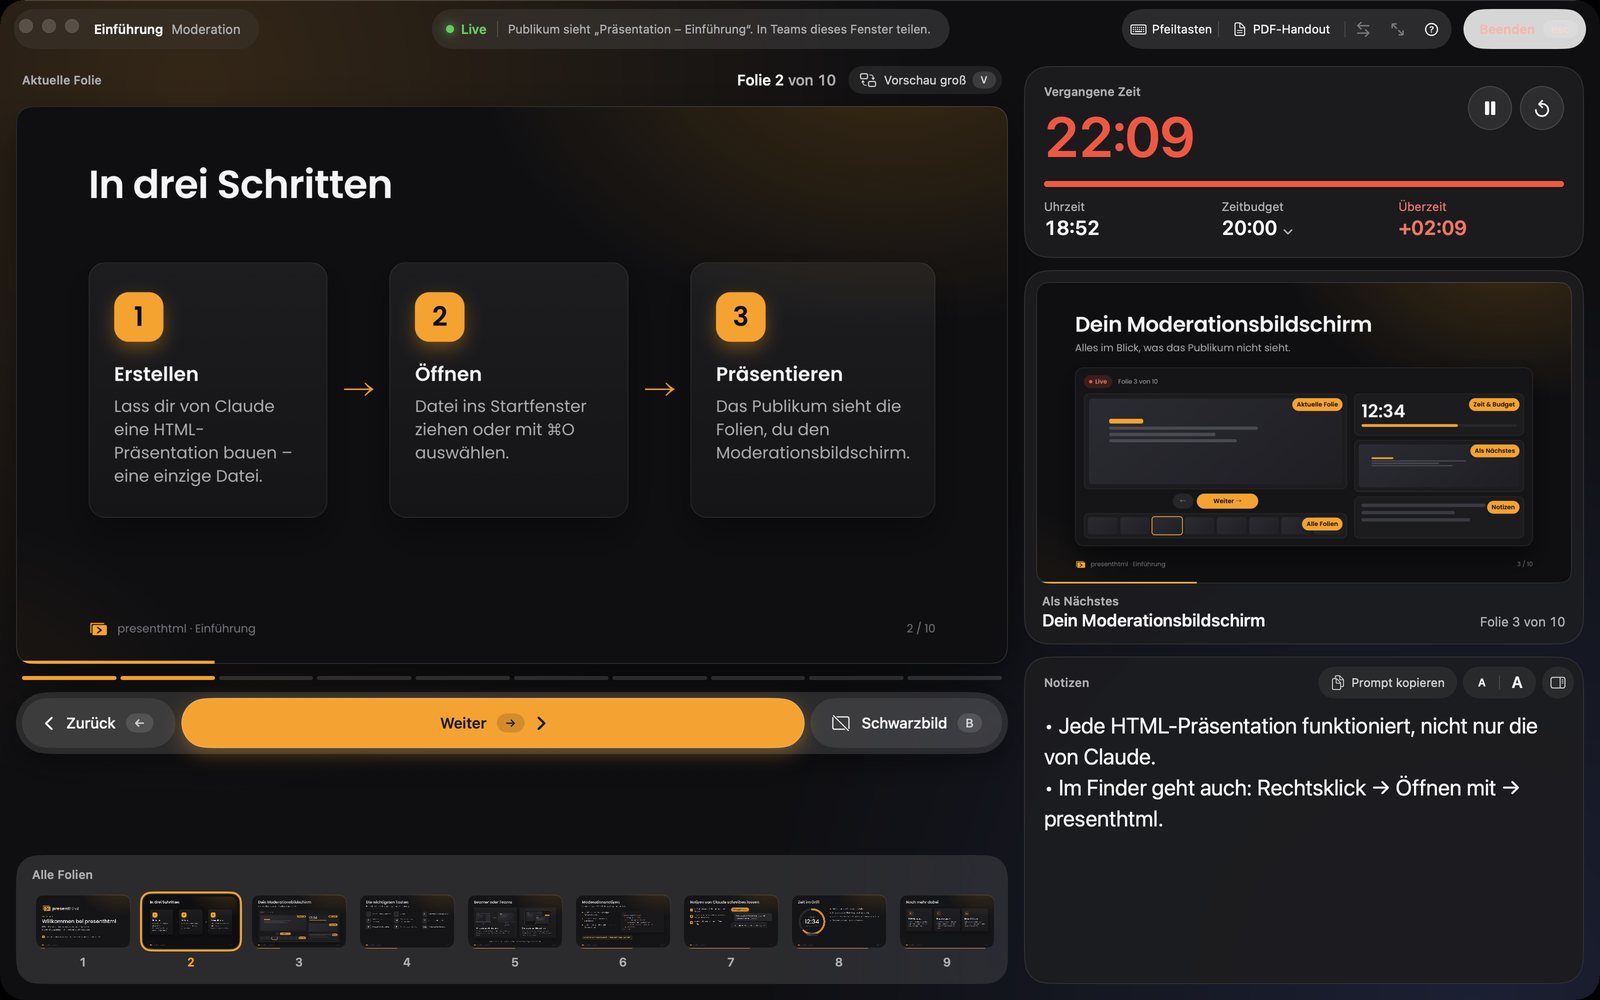The image size is (1600, 1000).
Task: Increase notes font size with large A
Action: (1517, 683)
